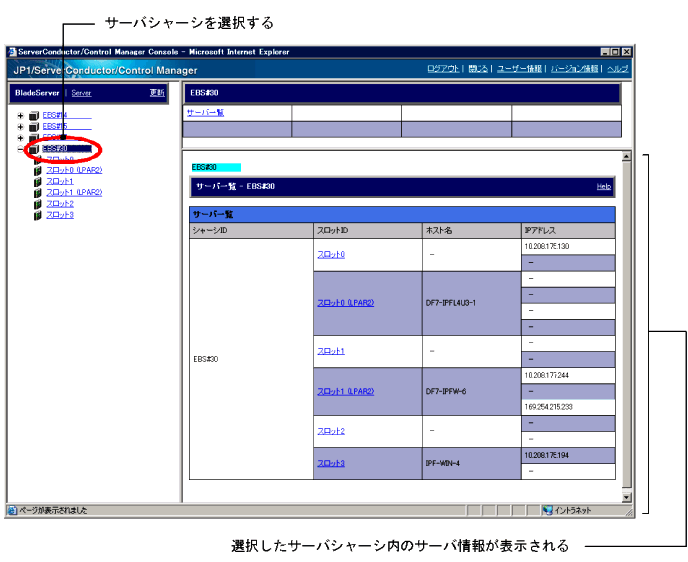Click スロット1 (LPAR2) link in server table
This screenshot has height=562, width=688.
click(346, 391)
